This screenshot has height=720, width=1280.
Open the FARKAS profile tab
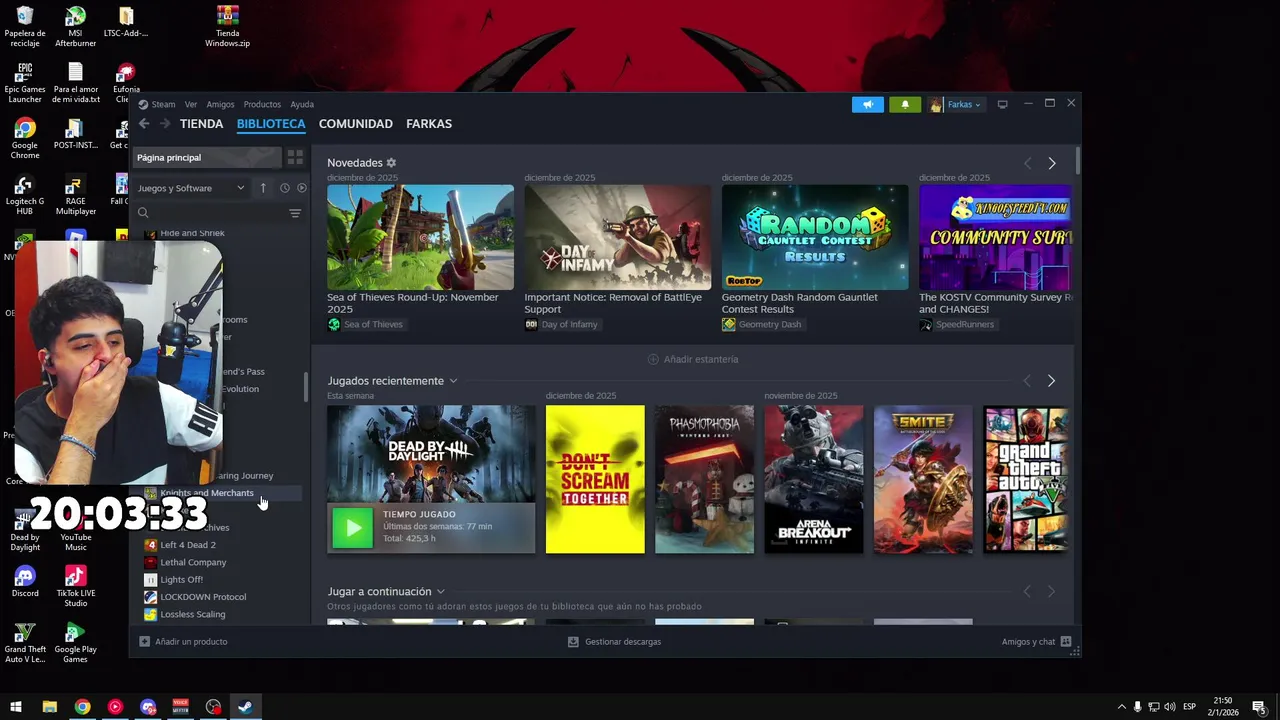pyautogui.click(x=429, y=124)
